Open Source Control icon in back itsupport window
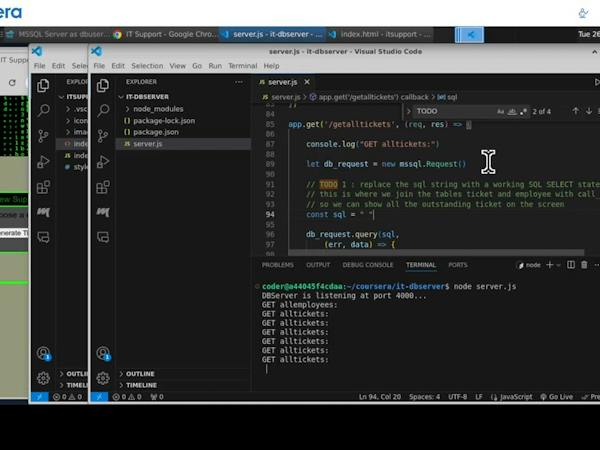This screenshot has height=450, width=600. click(43, 136)
